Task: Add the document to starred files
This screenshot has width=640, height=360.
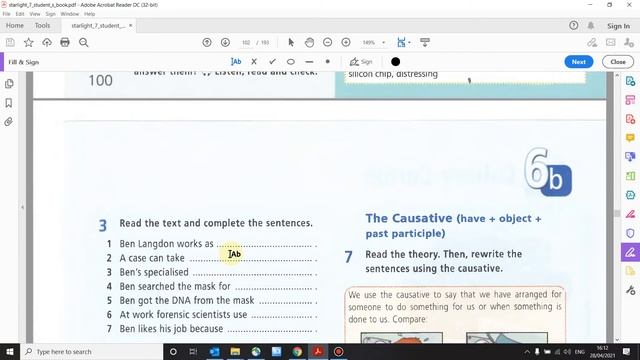Action: (29, 42)
